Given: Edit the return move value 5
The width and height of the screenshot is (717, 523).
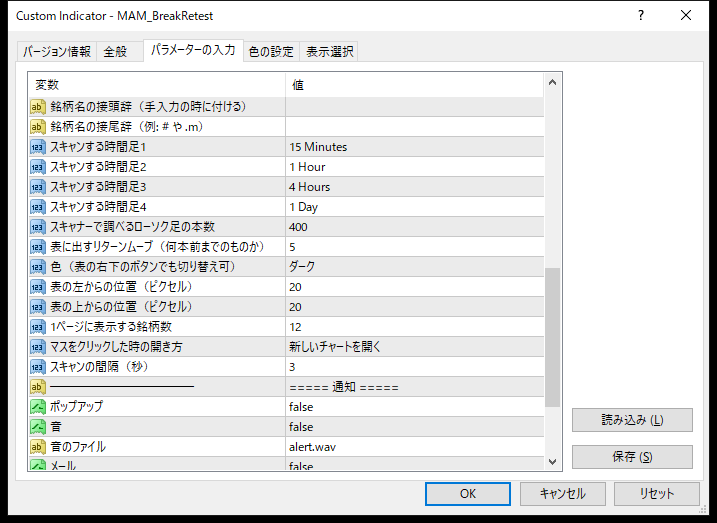Looking at the screenshot, I should 415,247.
